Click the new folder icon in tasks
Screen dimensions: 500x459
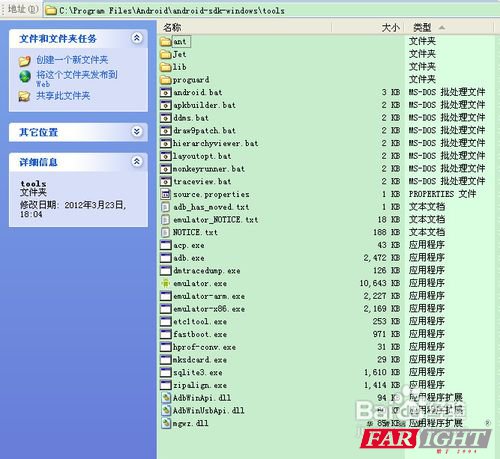pos(25,61)
